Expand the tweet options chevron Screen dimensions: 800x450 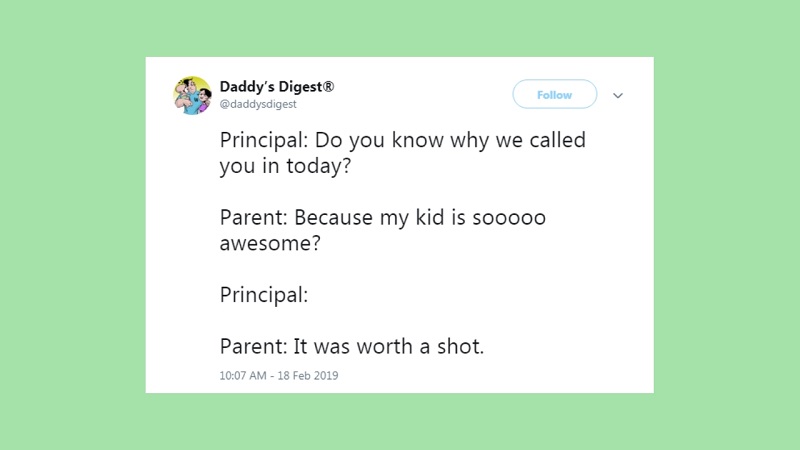(x=618, y=95)
